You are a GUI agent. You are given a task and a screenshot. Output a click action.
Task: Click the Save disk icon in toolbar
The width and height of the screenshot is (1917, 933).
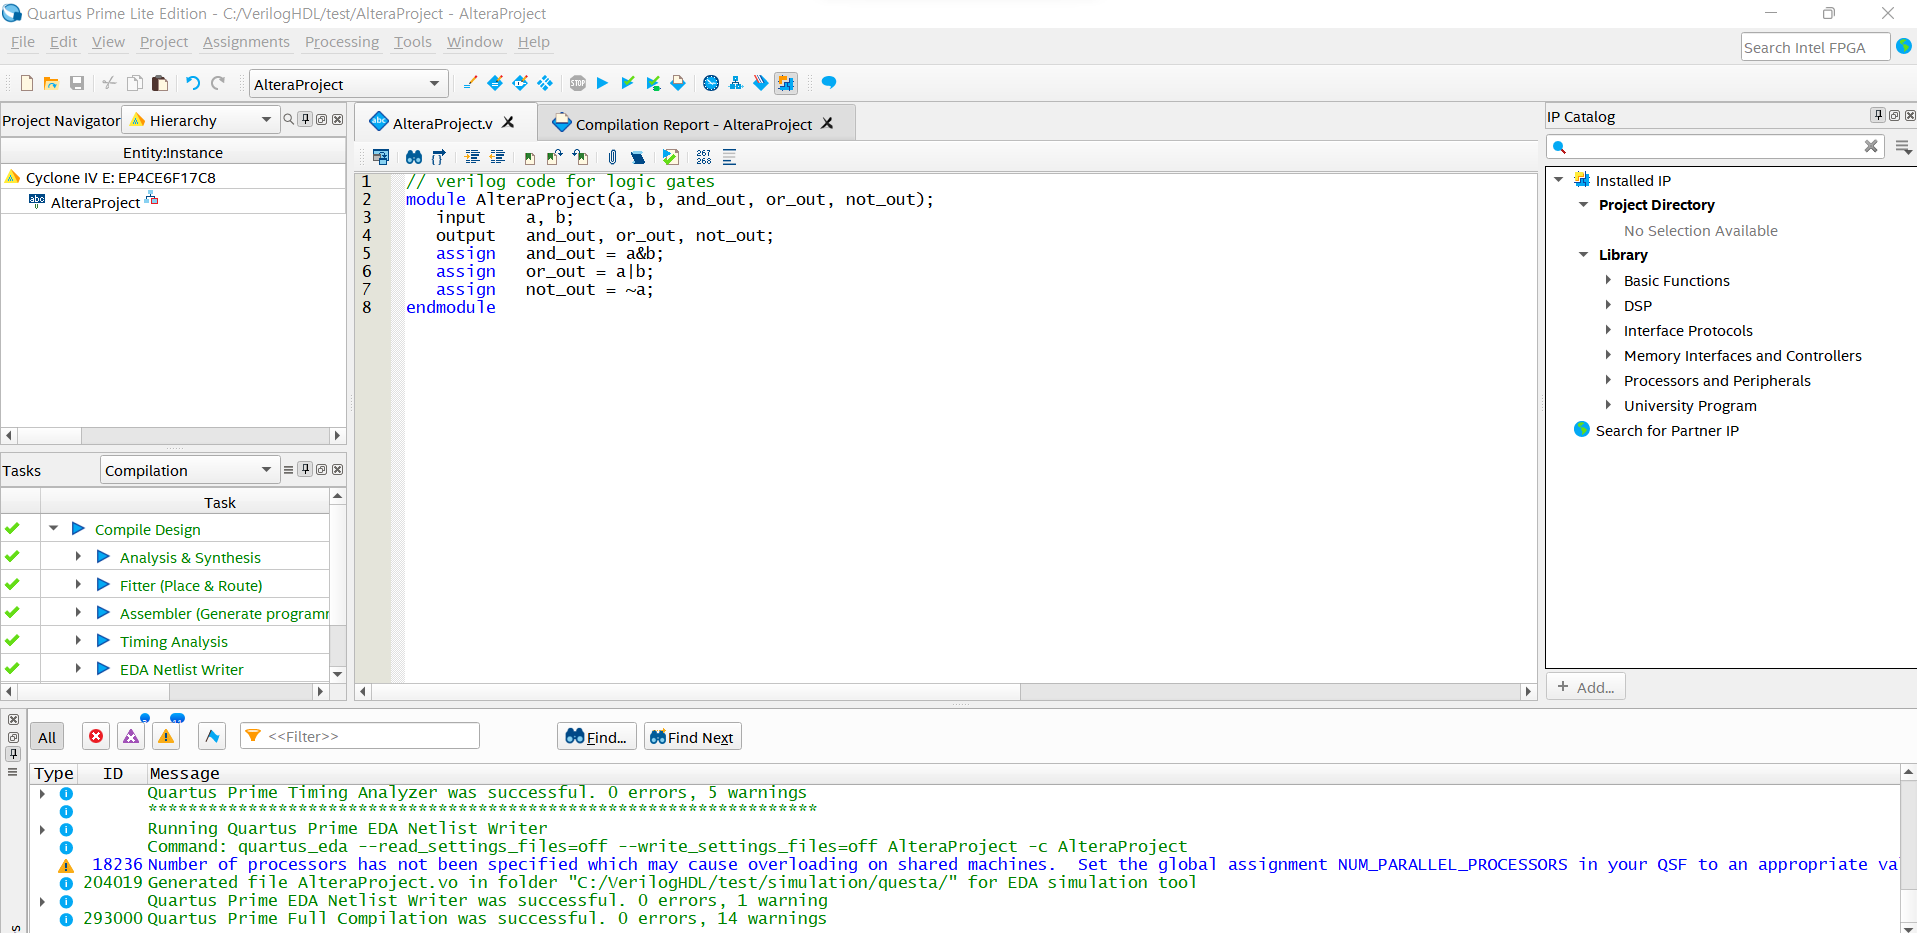point(77,83)
